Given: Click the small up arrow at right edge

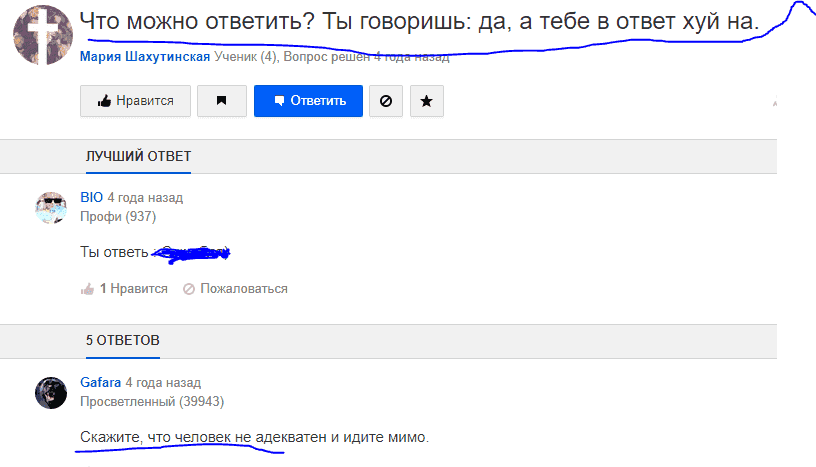Looking at the screenshot, I should point(774,103).
